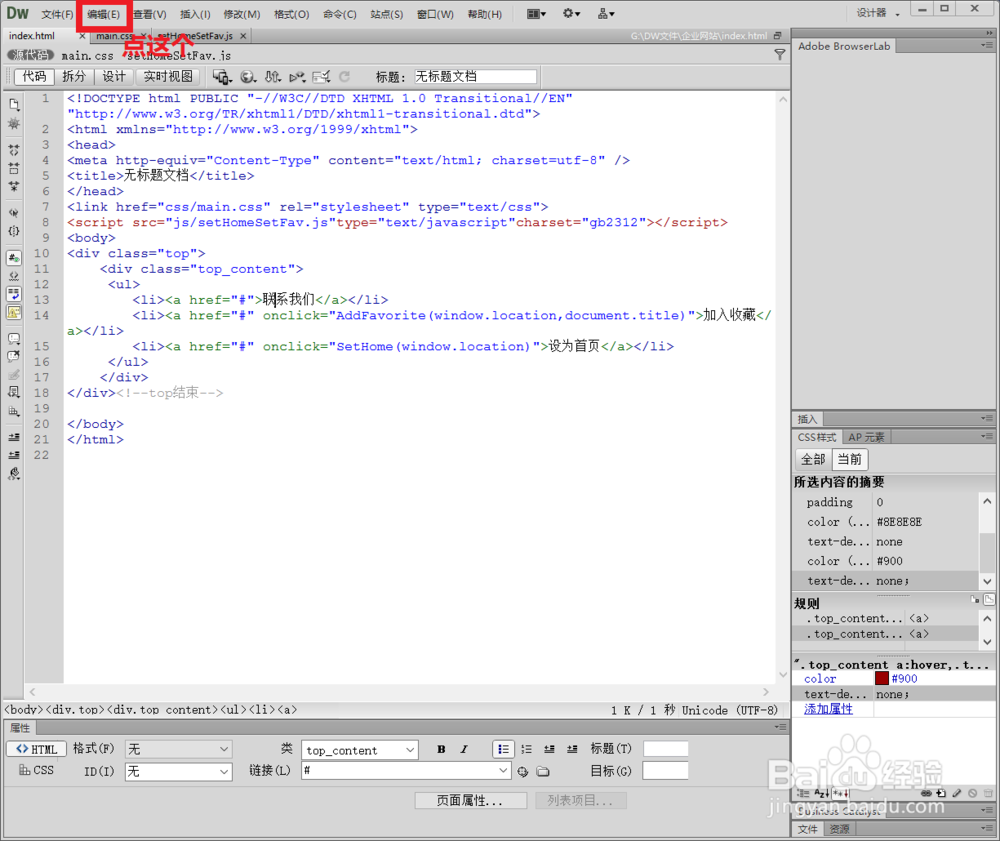Select HTML mode in Properties panel
The height and width of the screenshot is (841, 1000).
(x=36, y=749)
